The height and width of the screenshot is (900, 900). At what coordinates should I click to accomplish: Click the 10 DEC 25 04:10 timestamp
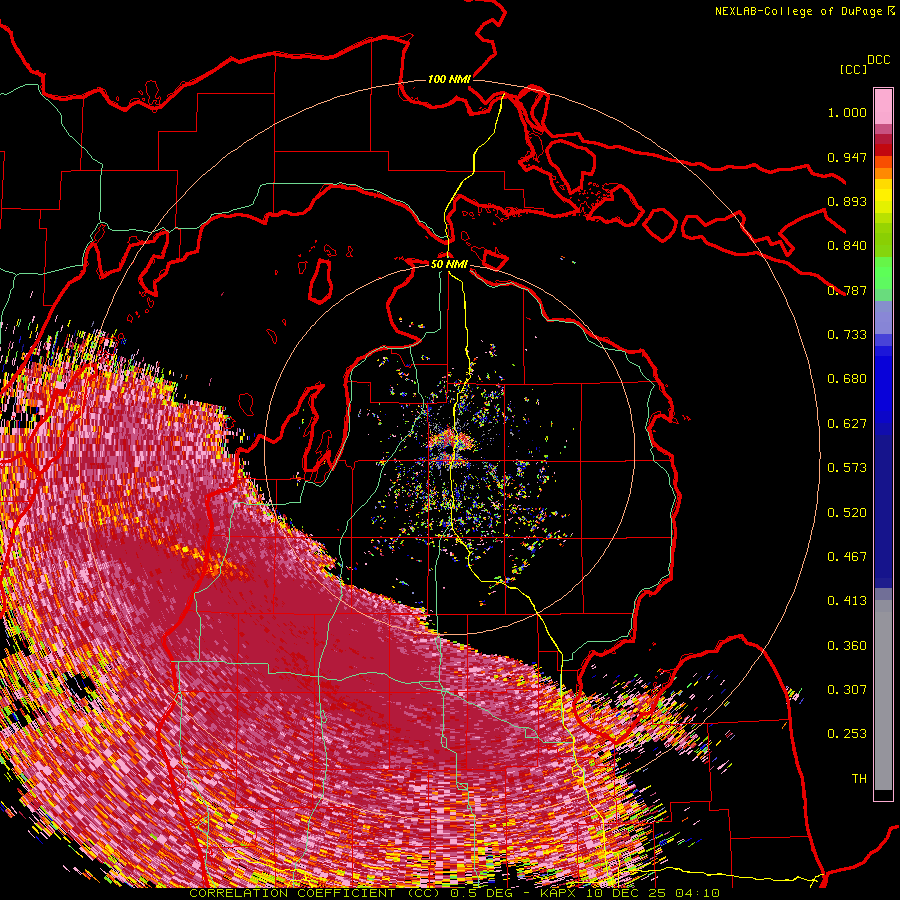(x=653, y=893)
